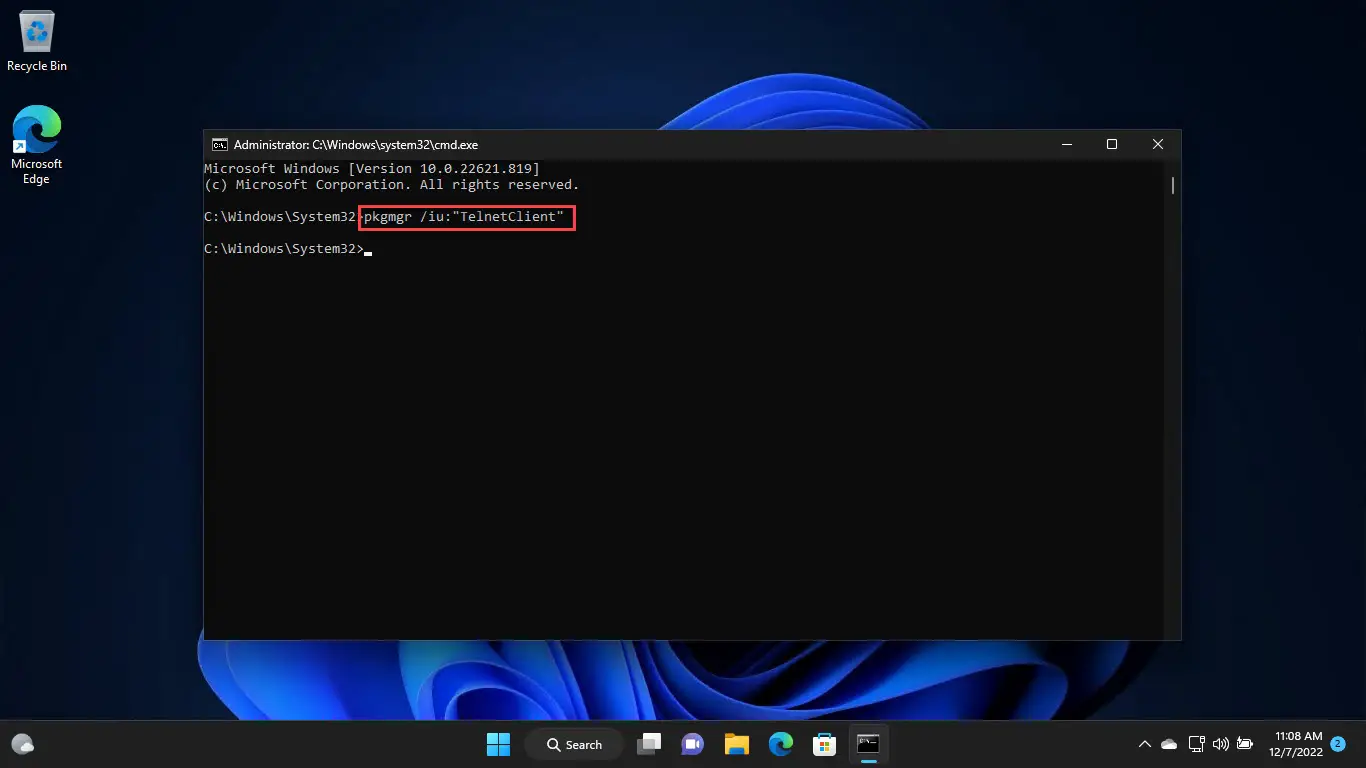Open the taskbar Search box

tap(575, 744)
